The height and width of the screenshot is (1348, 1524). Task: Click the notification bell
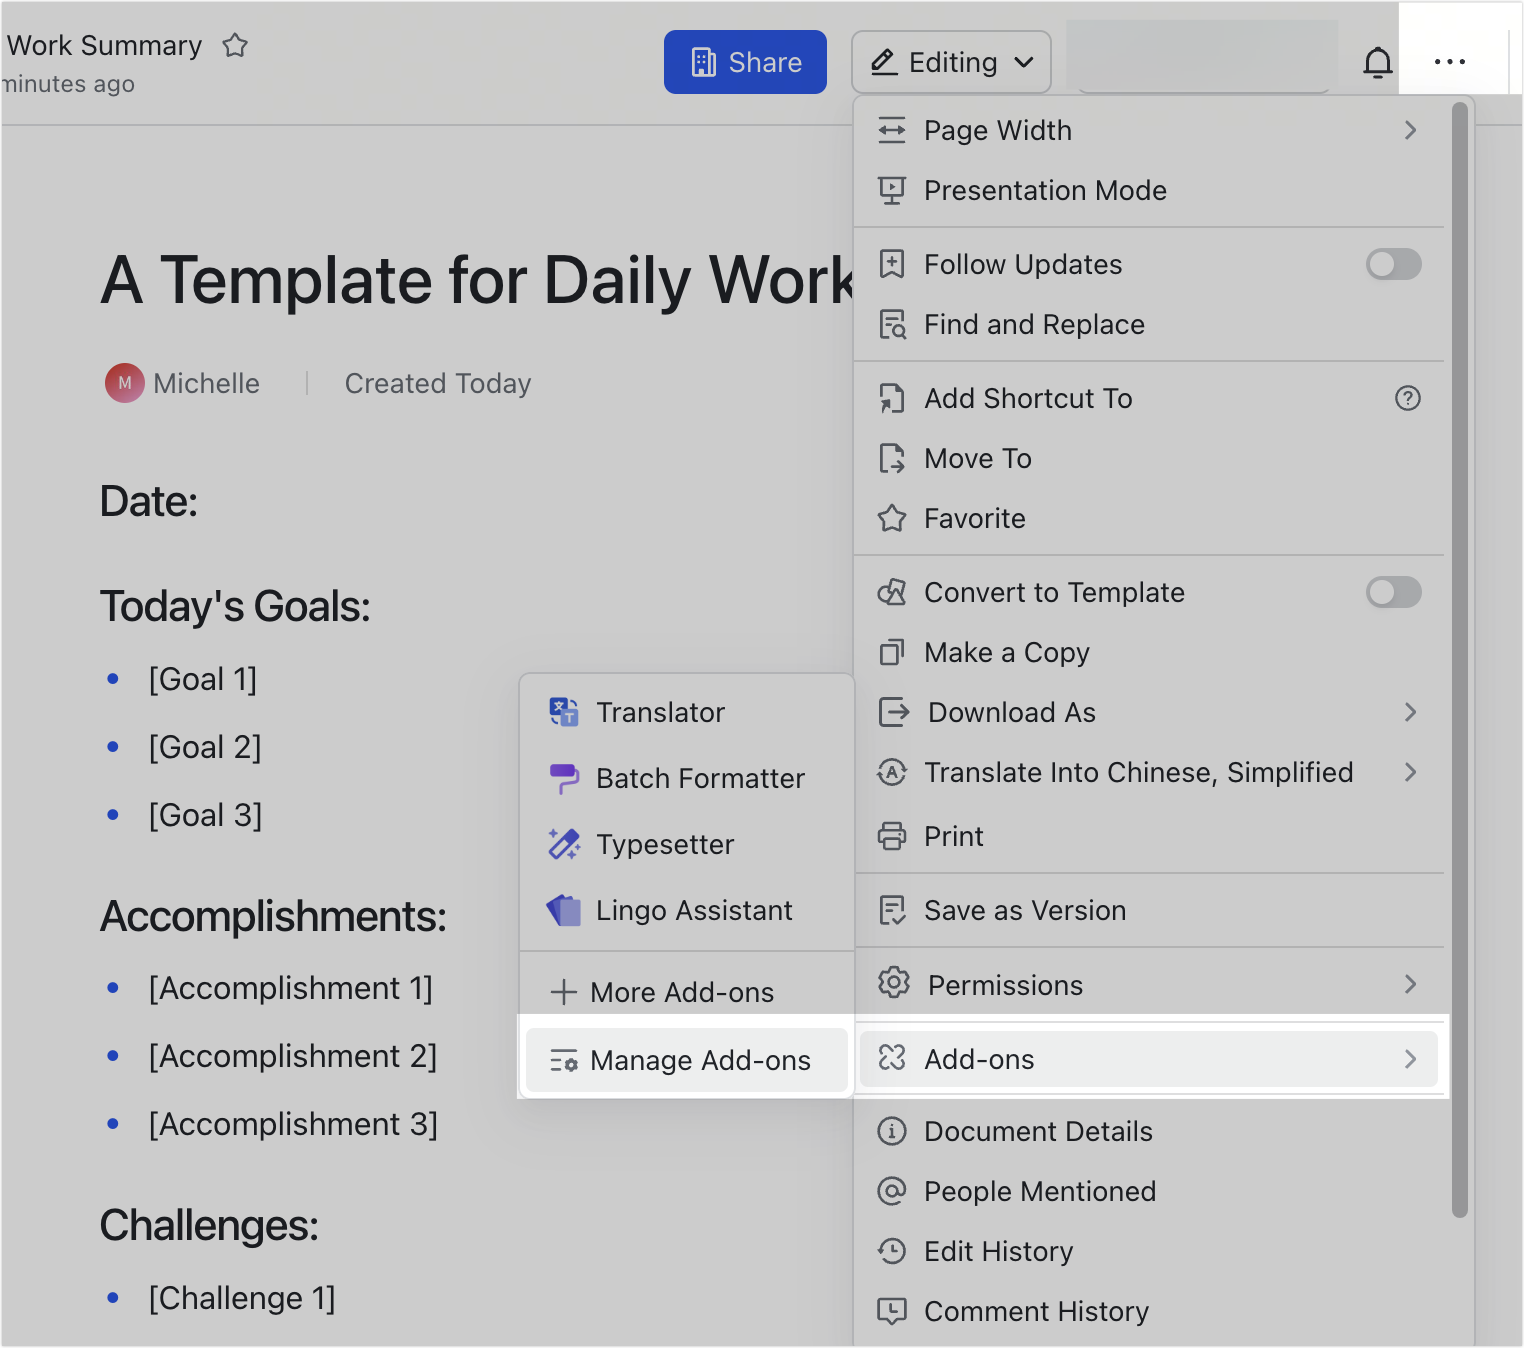[x=1378, y=63]
